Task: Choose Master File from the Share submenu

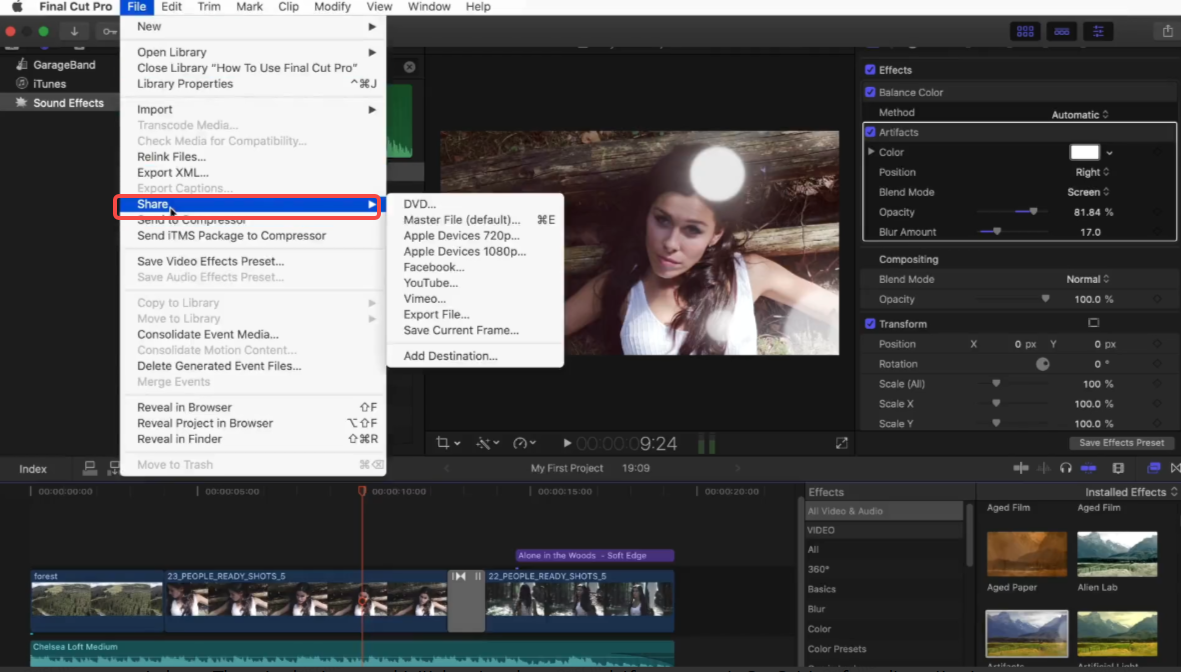Action: pos(460,218)
